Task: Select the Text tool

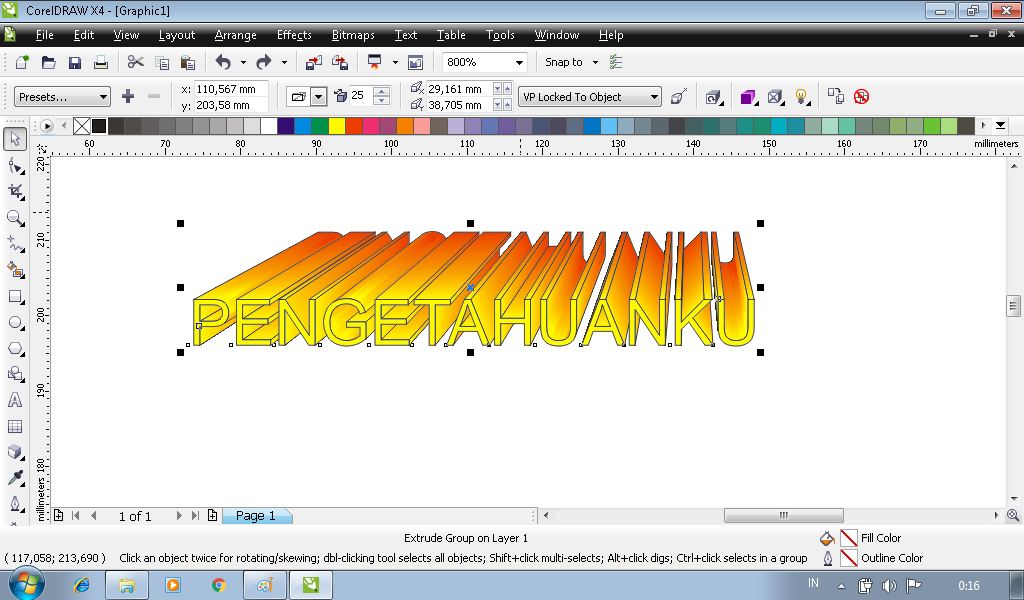Action: [14, 400]
